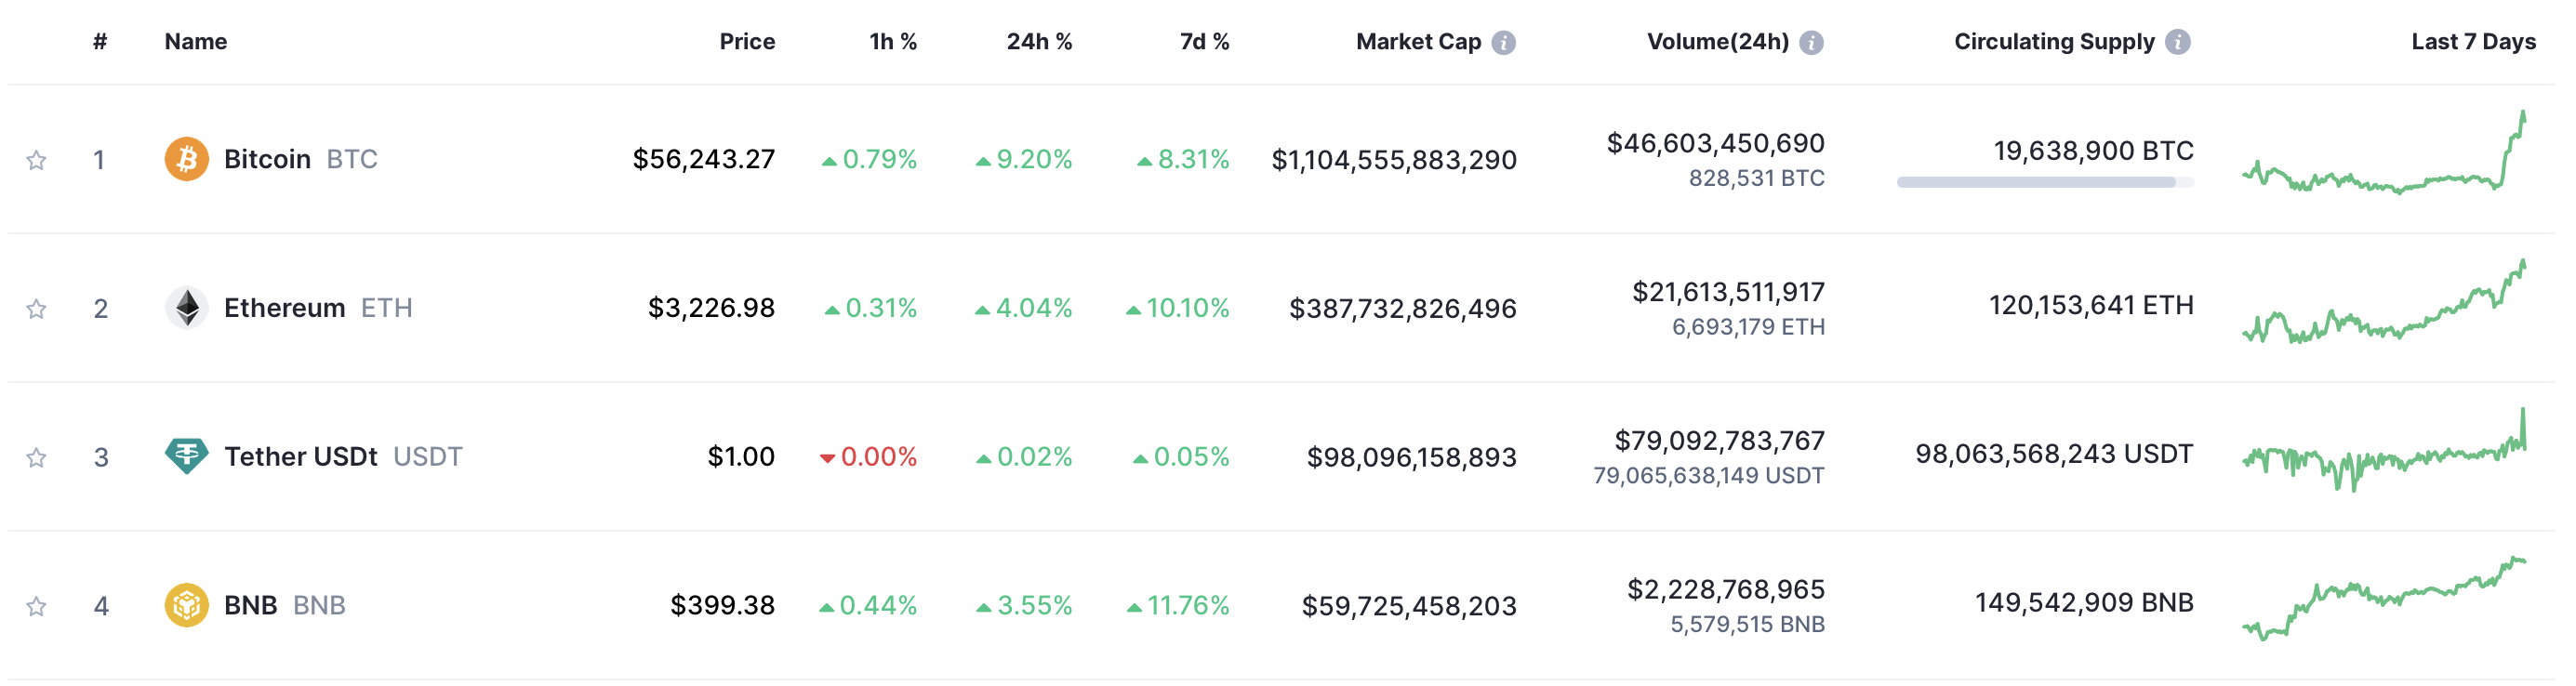Favorite Tether USDt with the star

36,457
